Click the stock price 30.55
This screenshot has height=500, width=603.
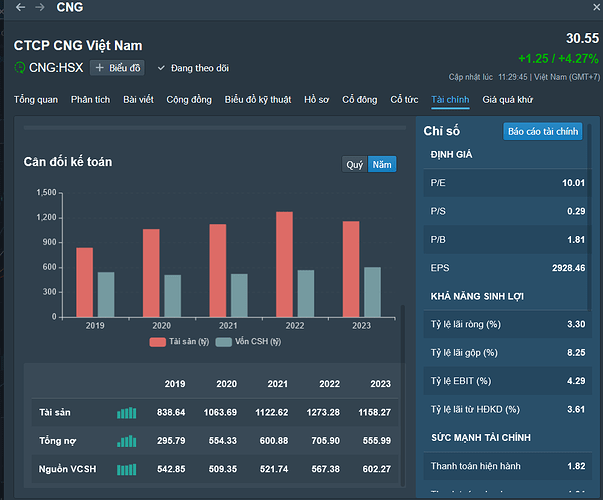(x=582, y=38)
